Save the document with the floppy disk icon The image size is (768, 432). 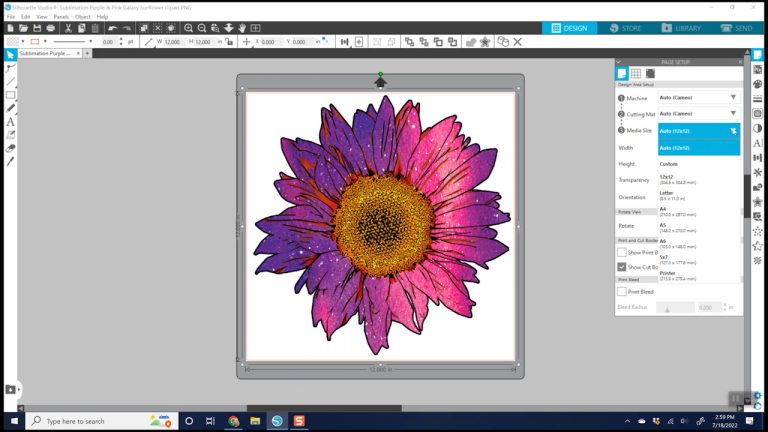pyautogui.click(x=37, y=28)
